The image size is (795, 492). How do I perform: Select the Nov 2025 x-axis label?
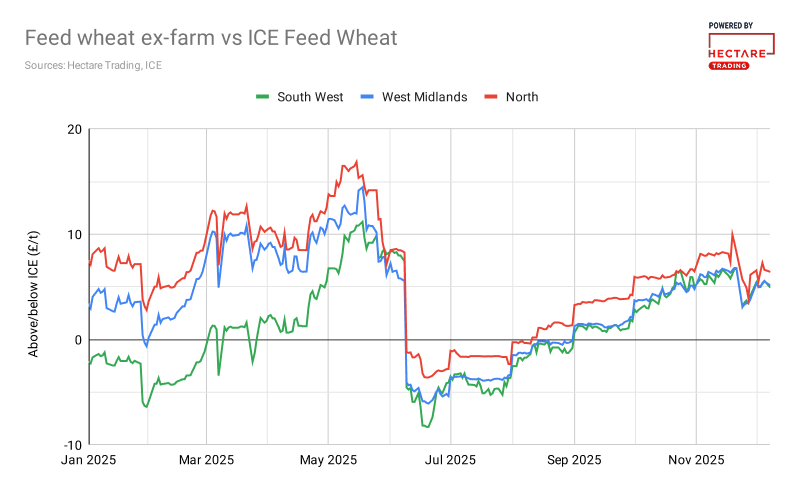point(696,460)
